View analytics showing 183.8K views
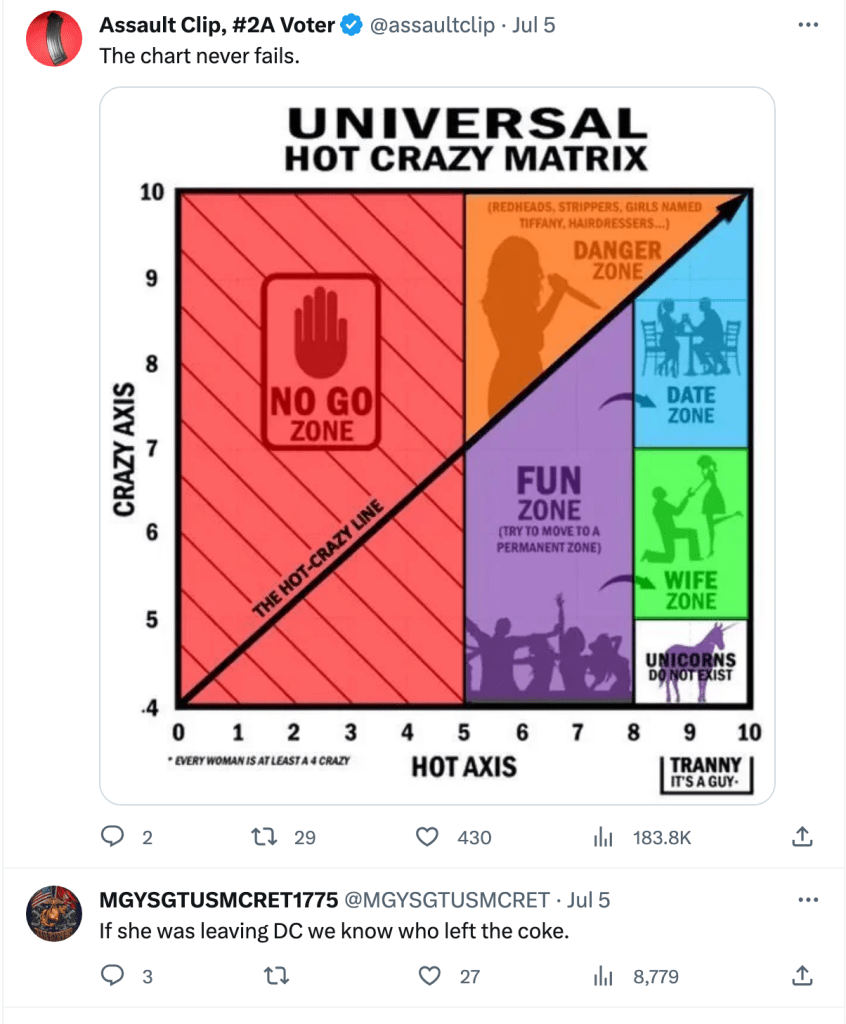846x1024 pixels. click(604, 836)
